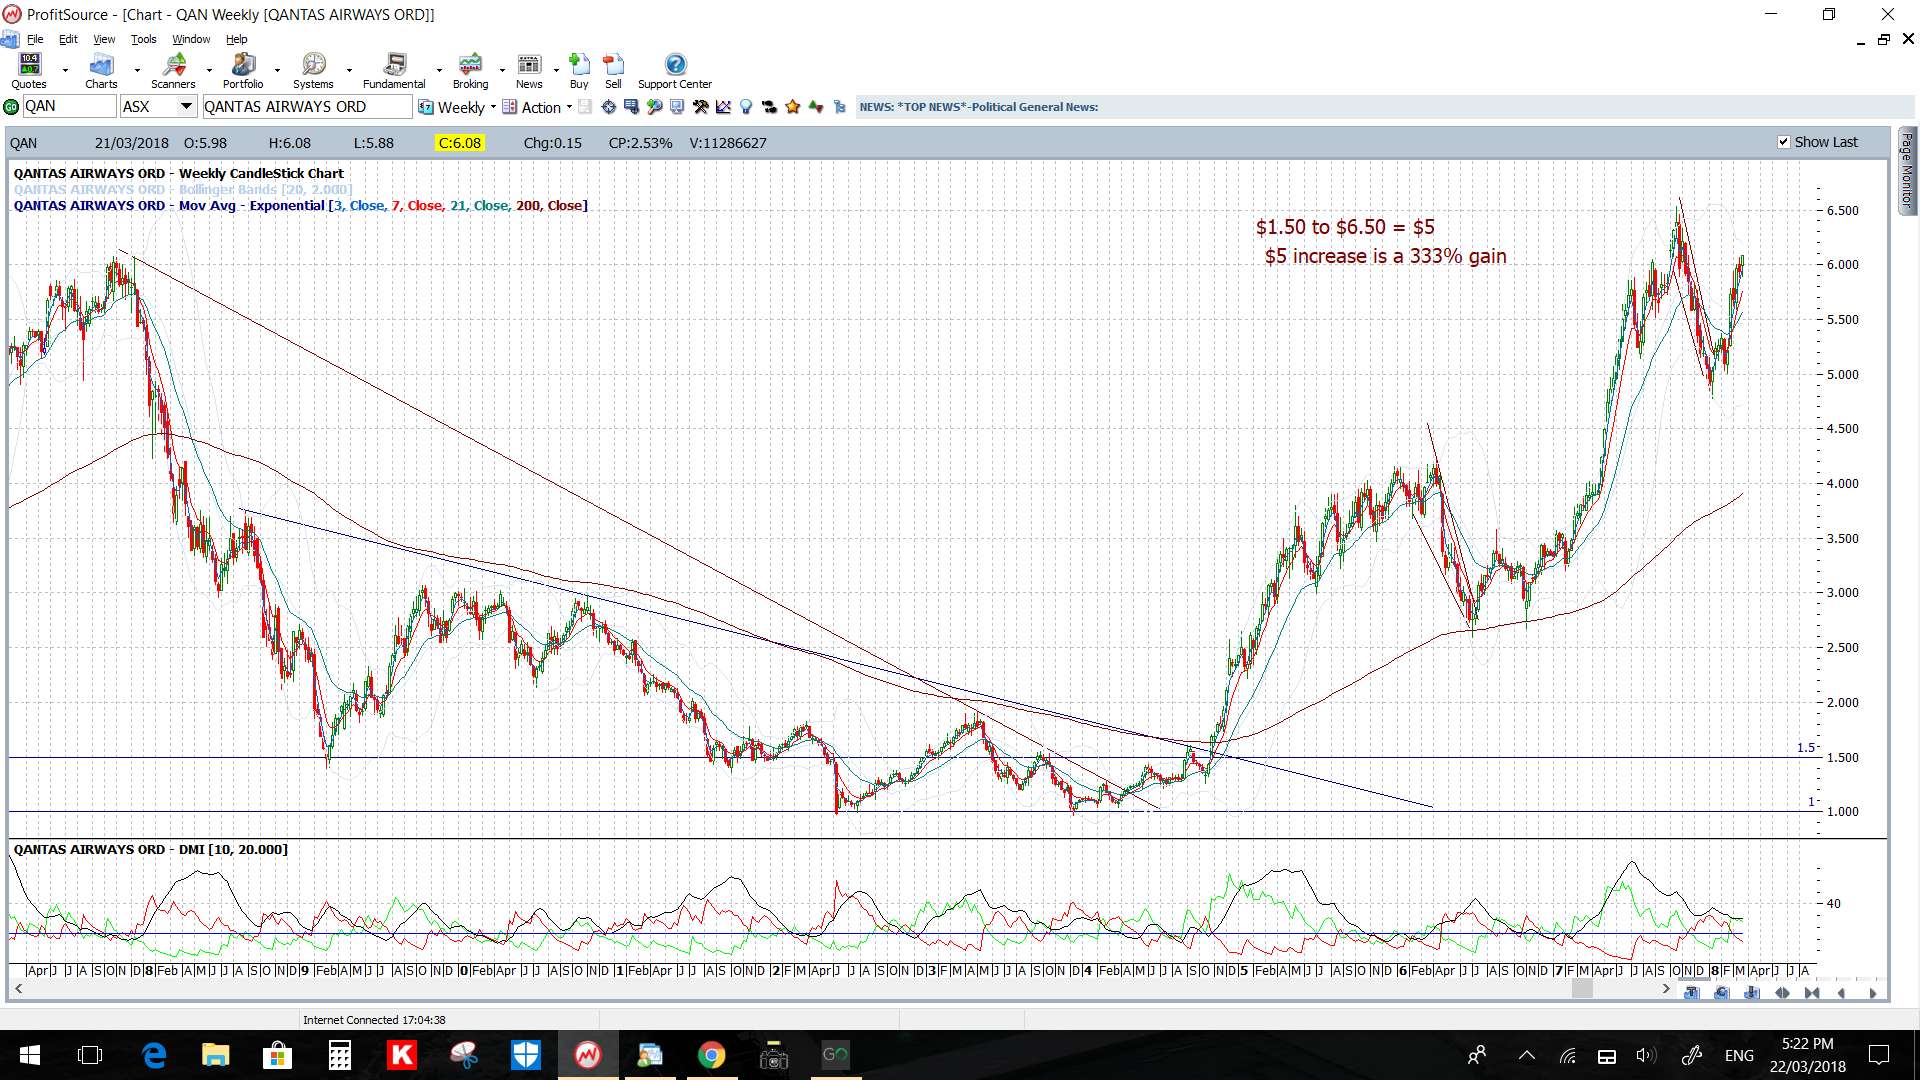The height and width of the screenshot is (1080, 1920).
Task: Expand the Charts dropdown arrow
Action: 137,71
